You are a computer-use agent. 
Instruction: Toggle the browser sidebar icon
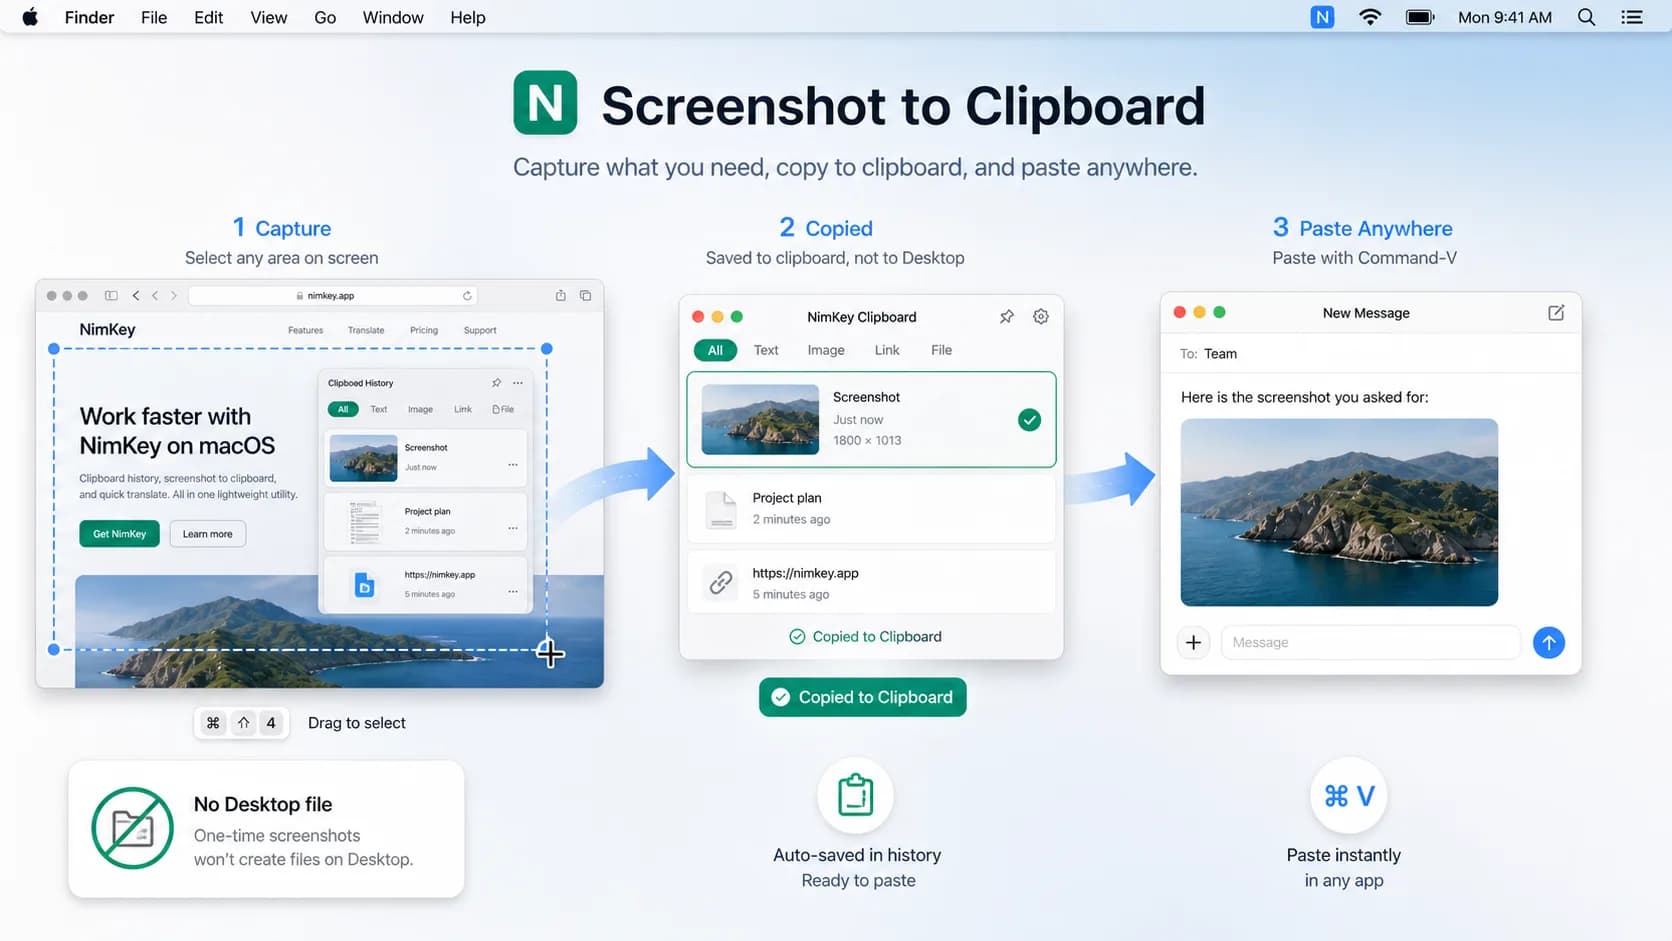click(x=111, y=296)
